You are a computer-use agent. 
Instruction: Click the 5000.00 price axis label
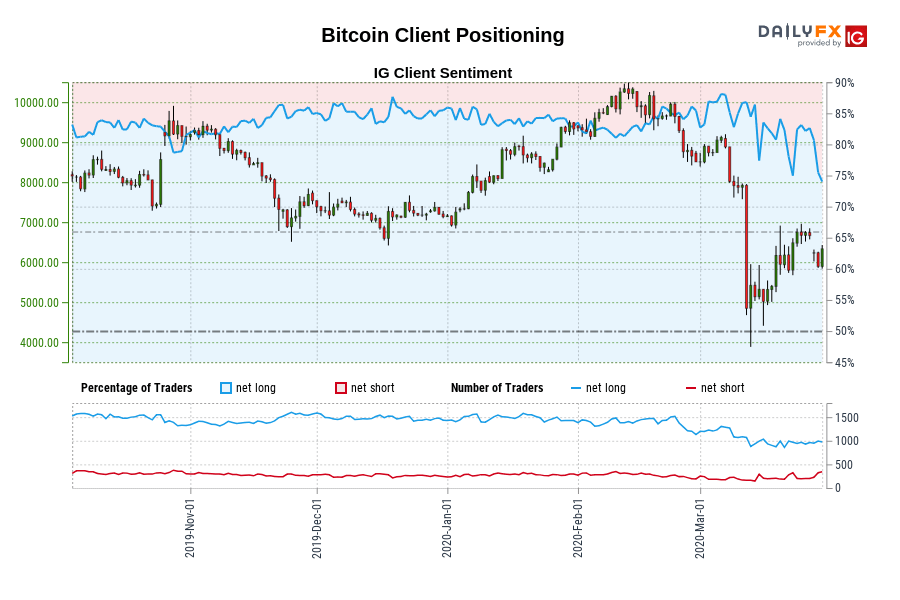click(40, 303)
